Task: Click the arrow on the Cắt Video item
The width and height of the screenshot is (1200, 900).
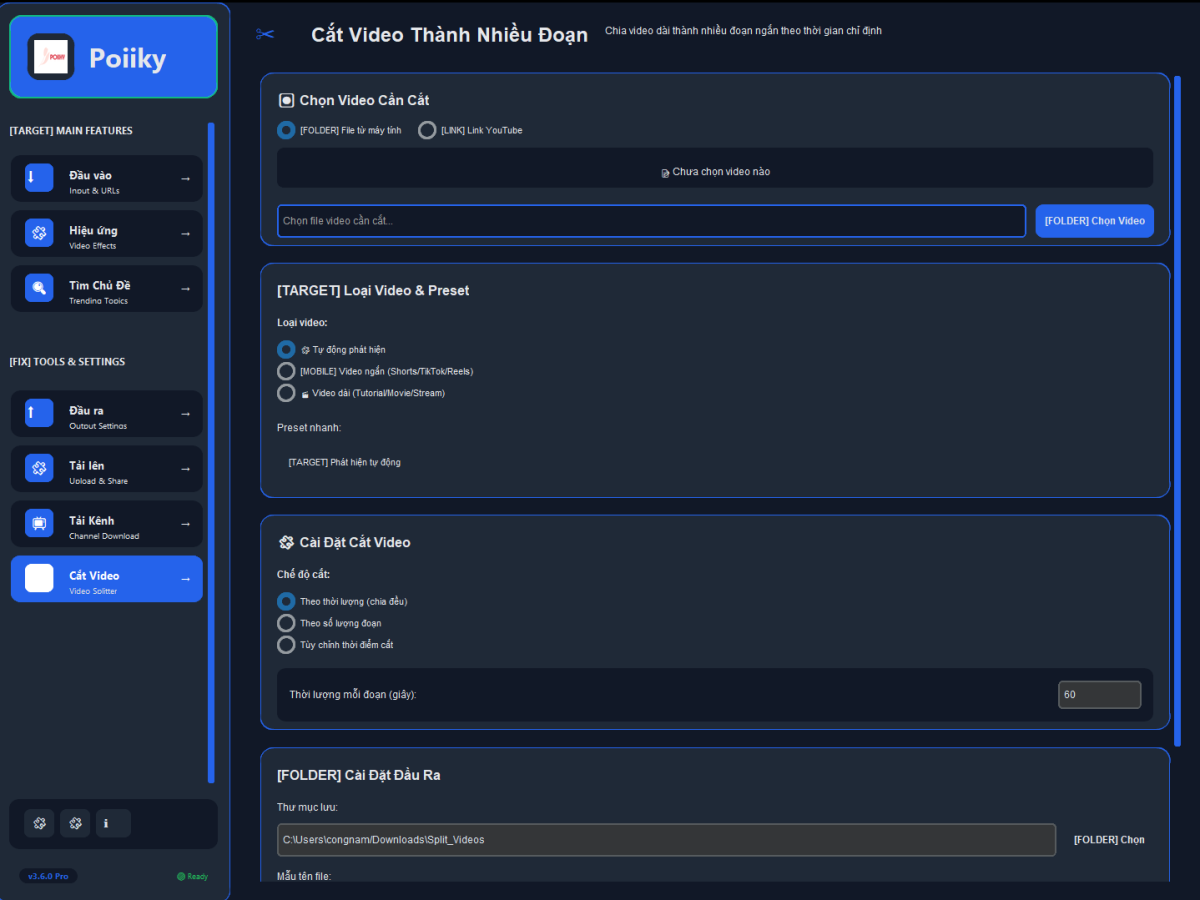Action: pyautogui.click(x=185, y=579)
